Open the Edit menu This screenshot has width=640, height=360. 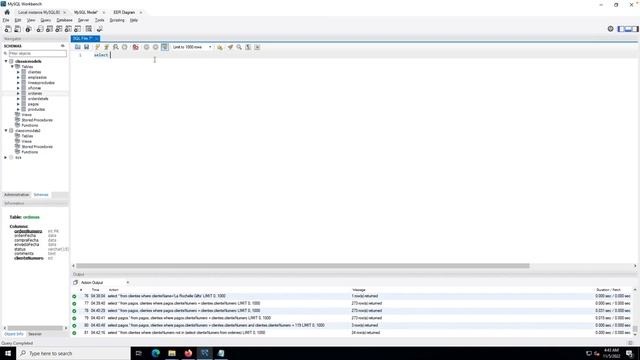(x=18, y=20)
